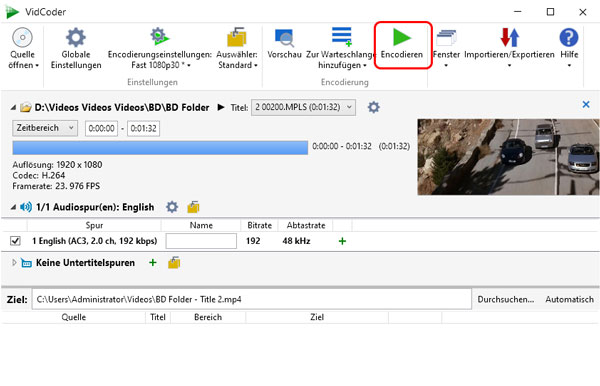
Task: Open the Zeitbereich range type dropdown
Action: click(45, 128)
